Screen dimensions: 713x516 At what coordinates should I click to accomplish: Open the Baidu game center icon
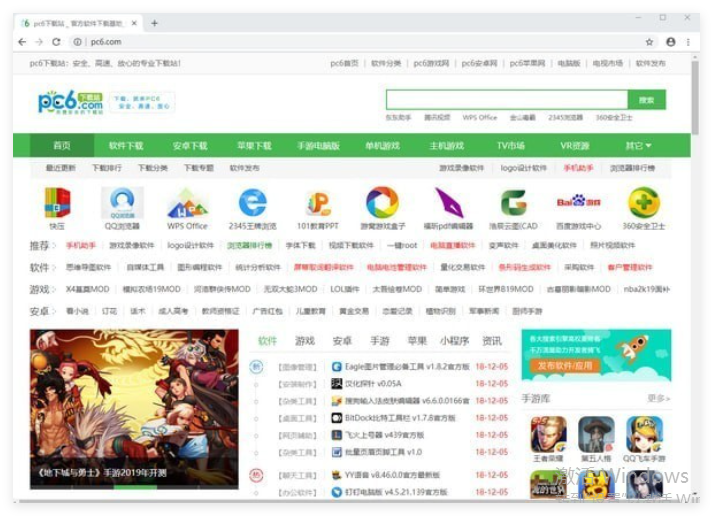[x=578, y=201]
